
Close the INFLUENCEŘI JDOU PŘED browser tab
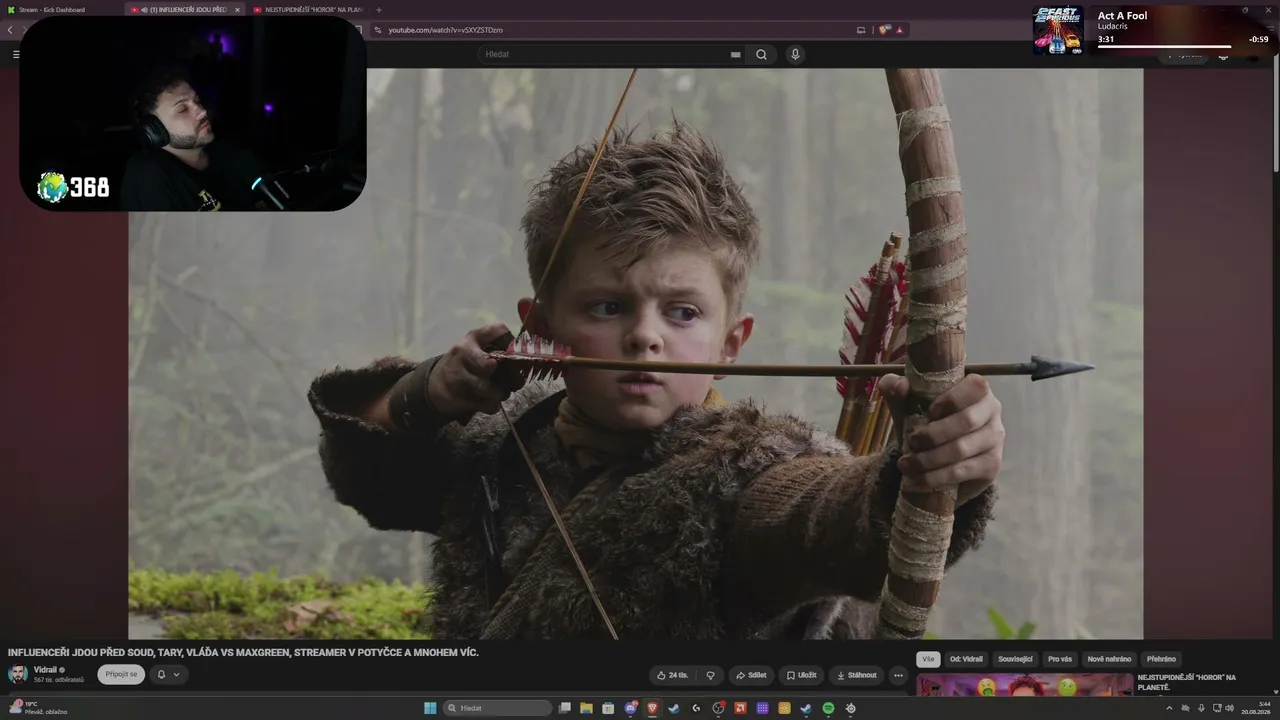(237, 10)
